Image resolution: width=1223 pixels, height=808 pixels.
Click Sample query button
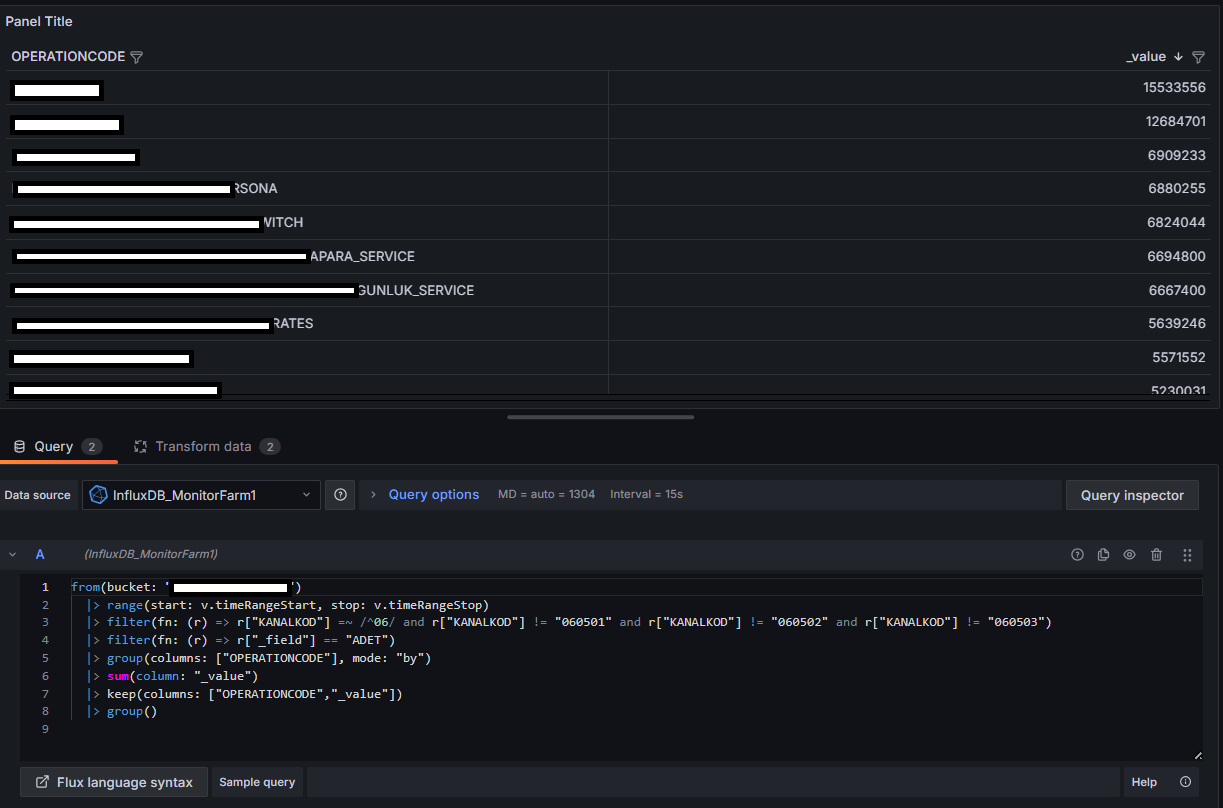(x=257, y=782)
